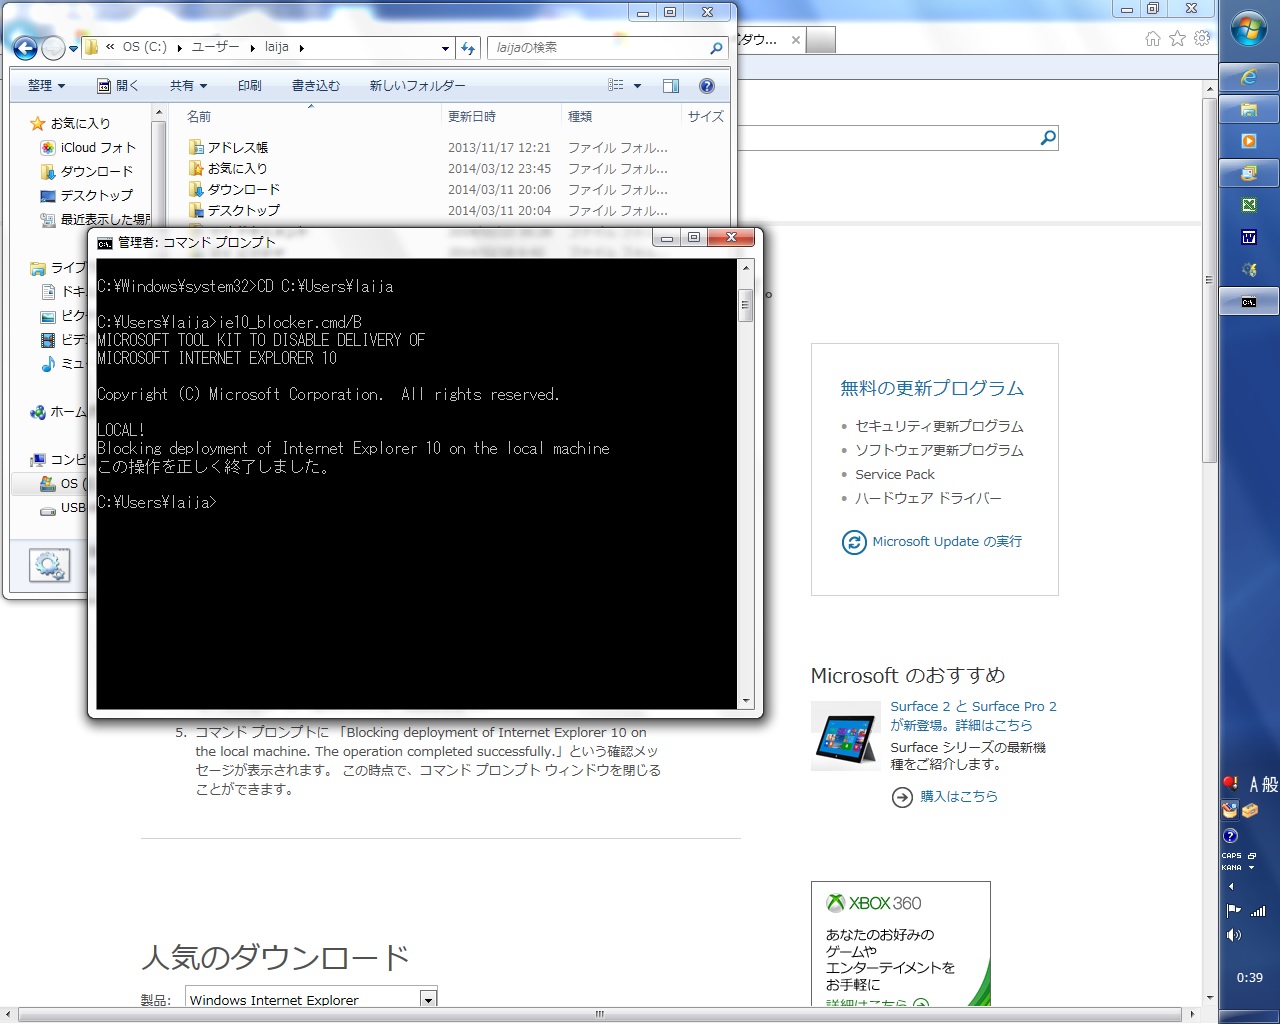Open the Excel taskbar icon
This screenshot has height=1024, width=1280.
(1249, 205)
